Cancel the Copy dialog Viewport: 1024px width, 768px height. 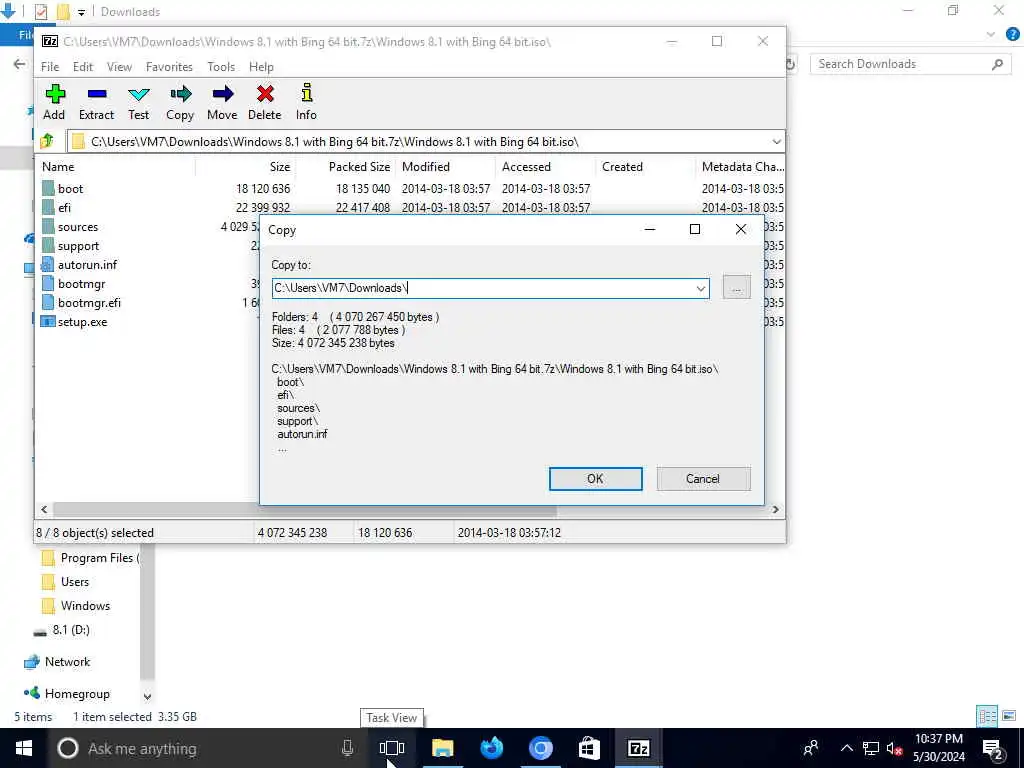click(703, 479)
